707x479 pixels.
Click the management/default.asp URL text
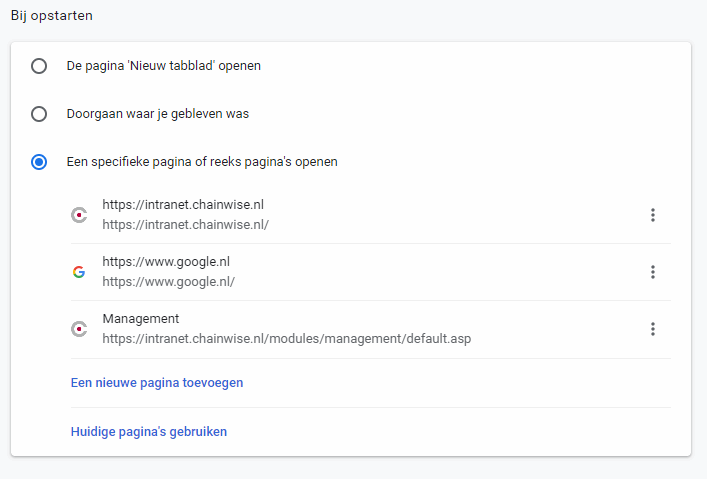coord(286,339)
